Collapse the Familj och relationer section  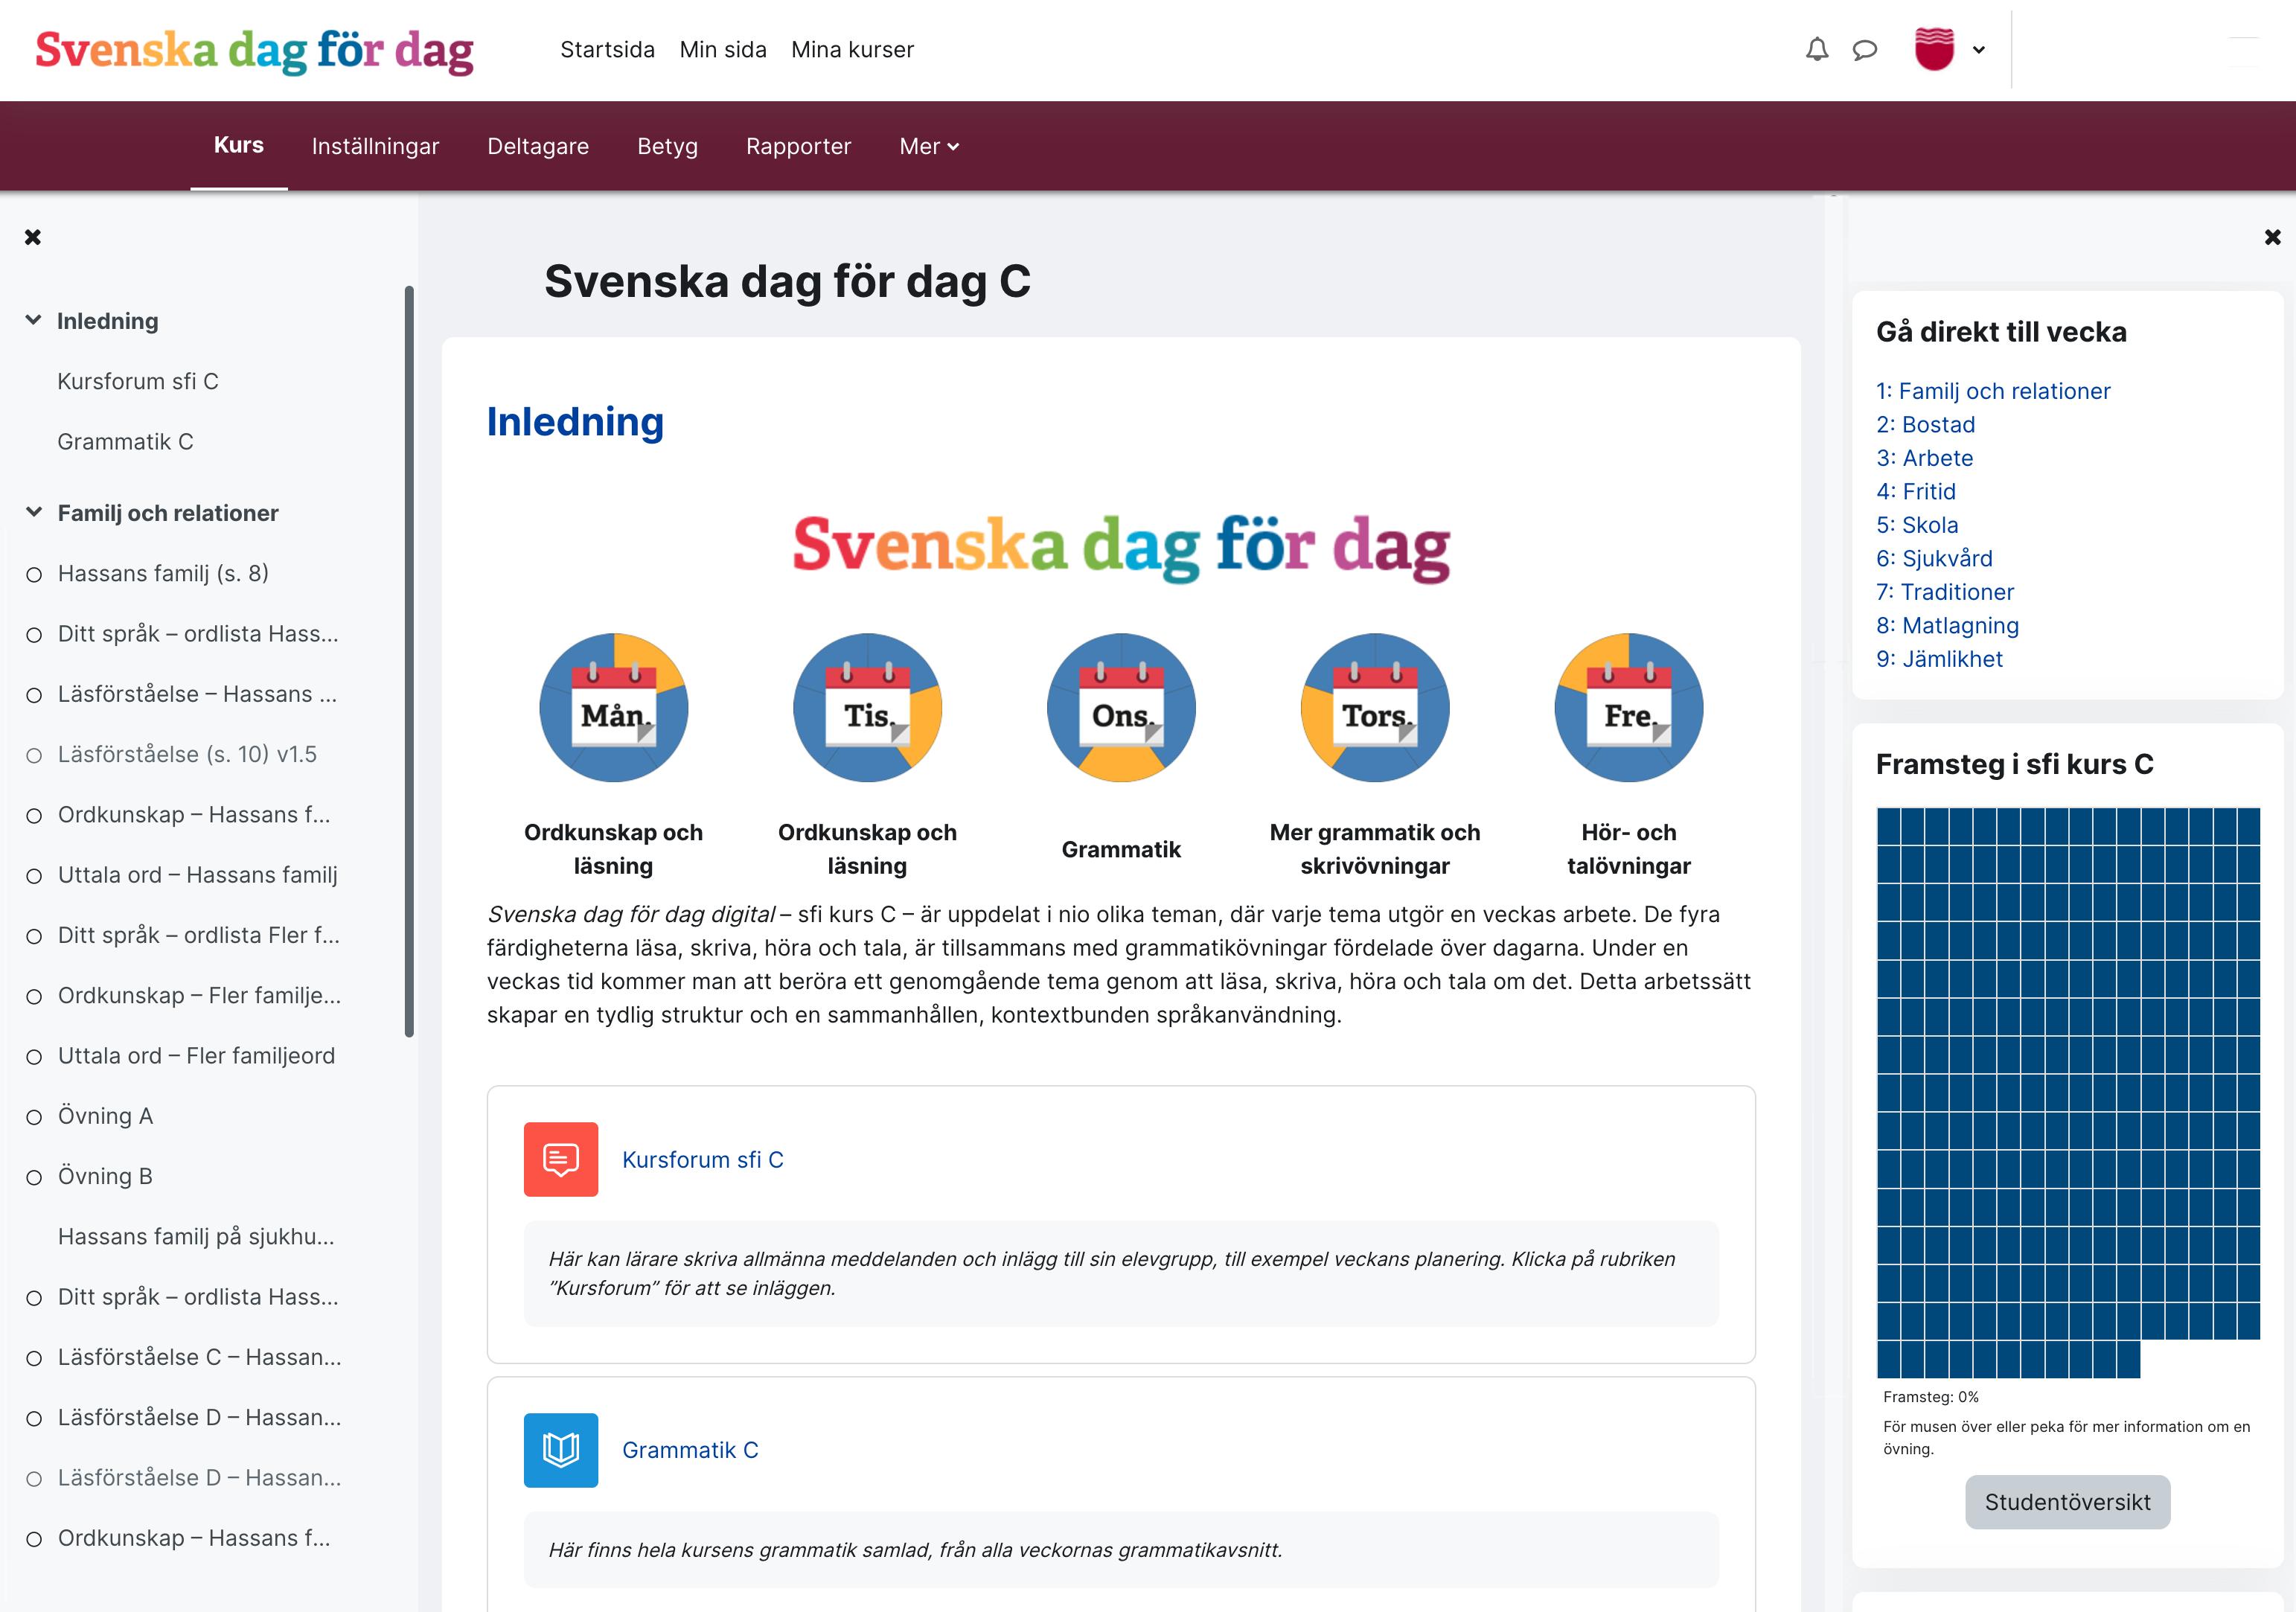point(34,512)
